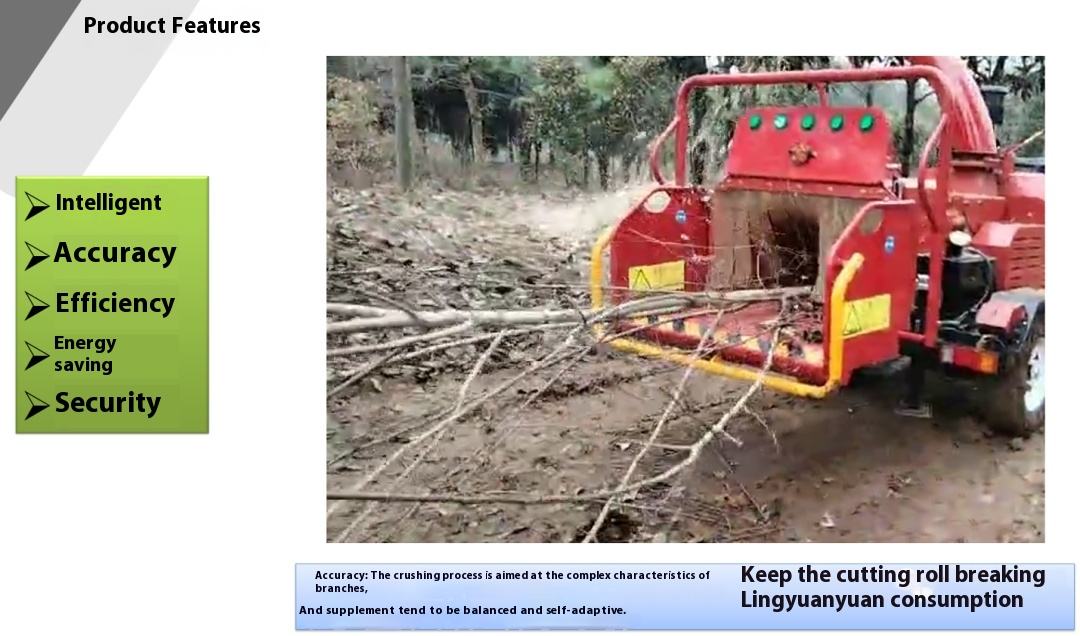This screenshot has height=636, width=1080.
Task: Click the Product Features heading
Action: point(172,25)
